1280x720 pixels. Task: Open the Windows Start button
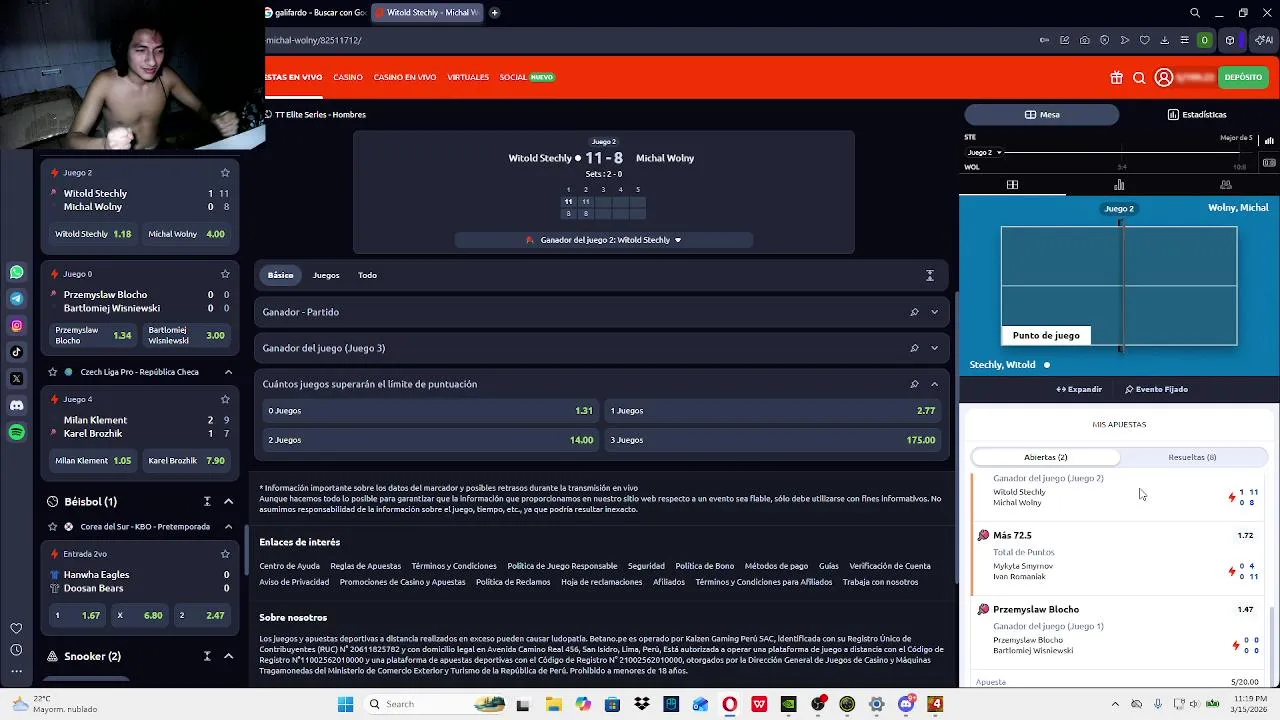coord(345,704)
